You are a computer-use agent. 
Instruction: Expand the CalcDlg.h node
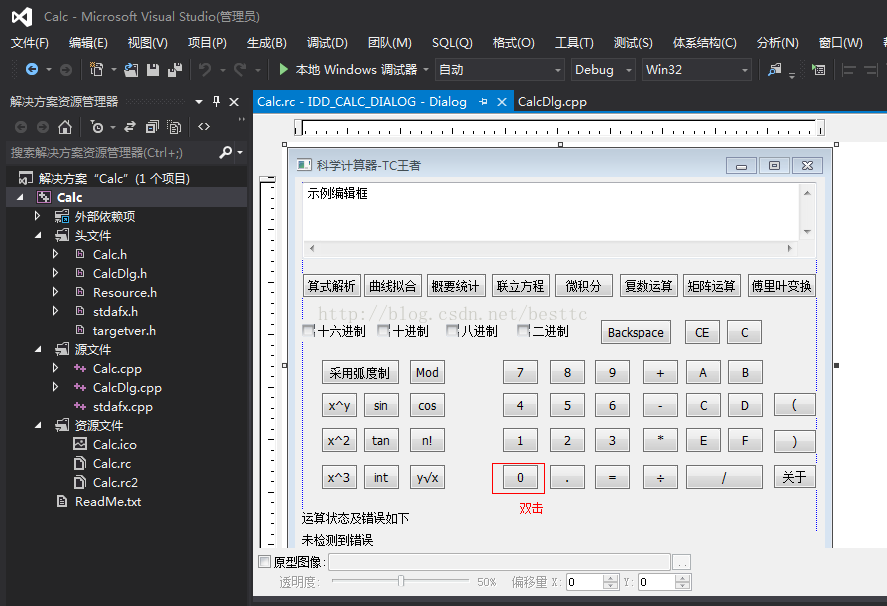(55, 273)
